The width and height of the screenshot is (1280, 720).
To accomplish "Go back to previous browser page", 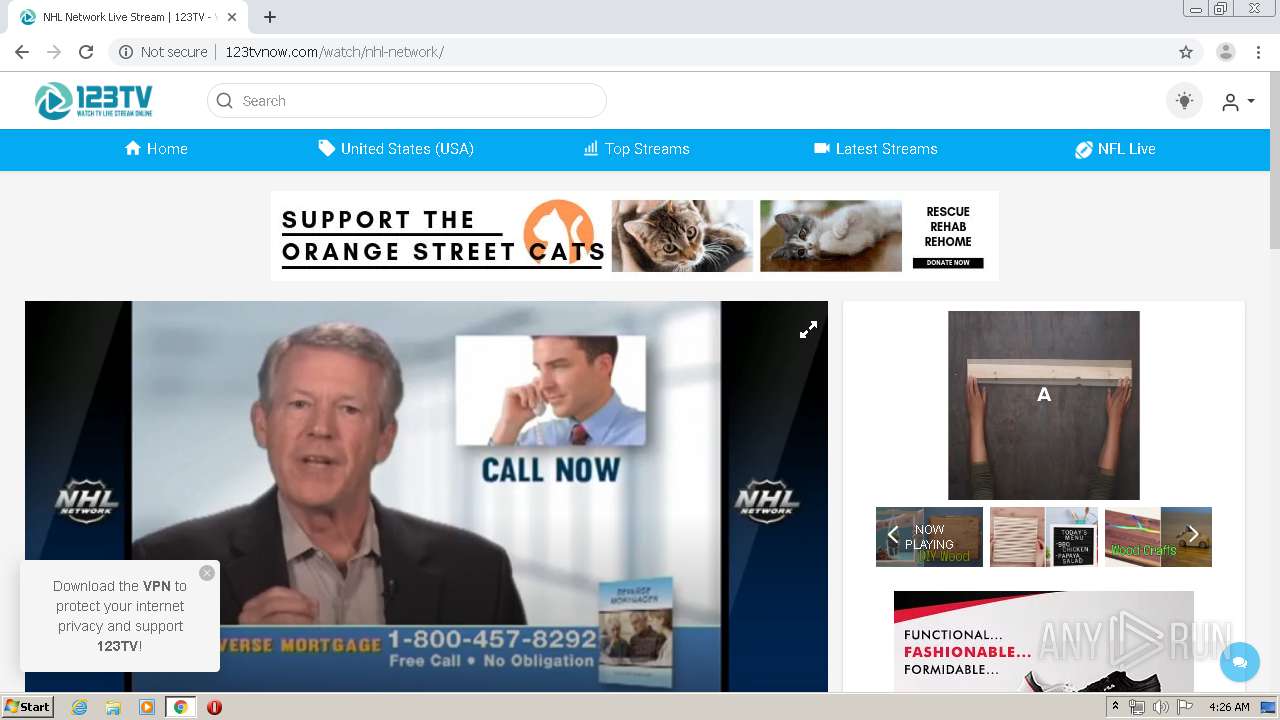I will pyautogui.click(x=22, y=52).
